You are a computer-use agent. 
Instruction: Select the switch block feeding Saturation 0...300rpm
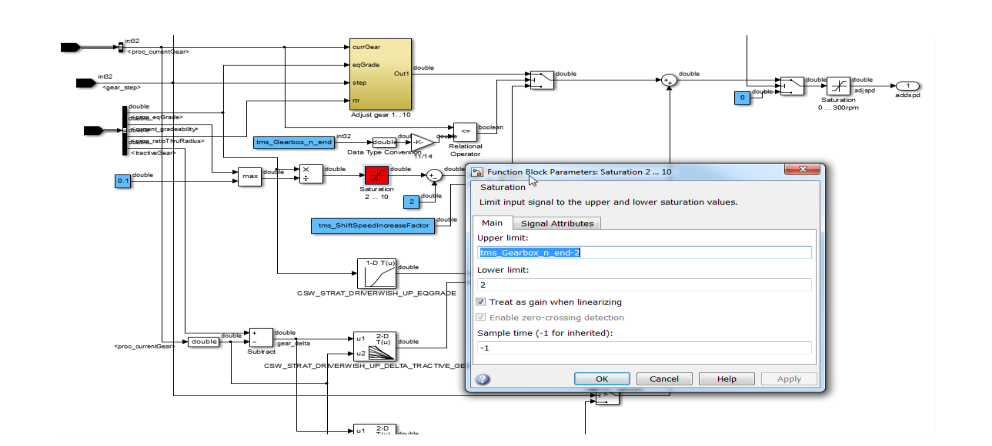(791, 85)
